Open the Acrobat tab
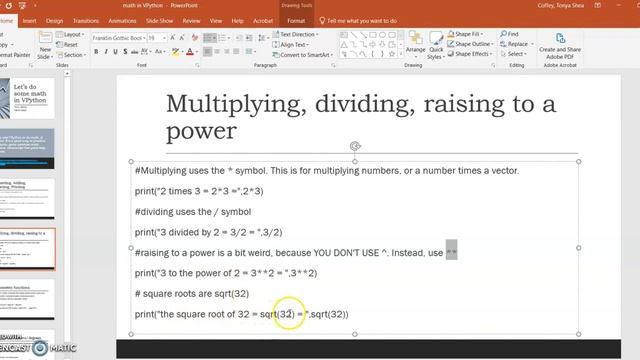 (263, 21)
